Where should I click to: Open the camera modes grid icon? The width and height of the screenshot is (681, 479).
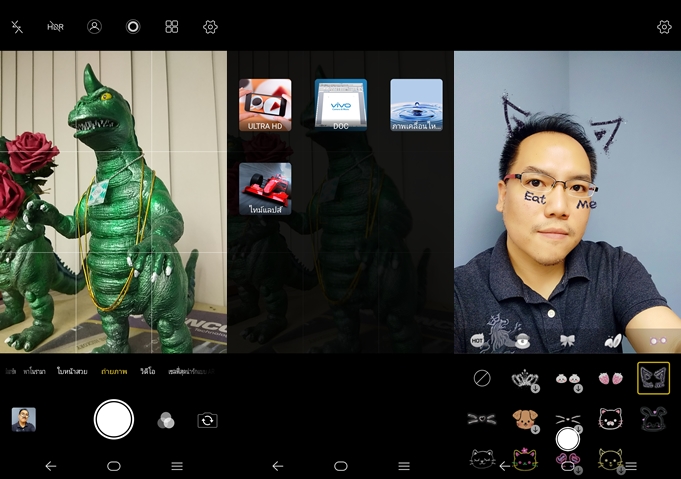172,27
